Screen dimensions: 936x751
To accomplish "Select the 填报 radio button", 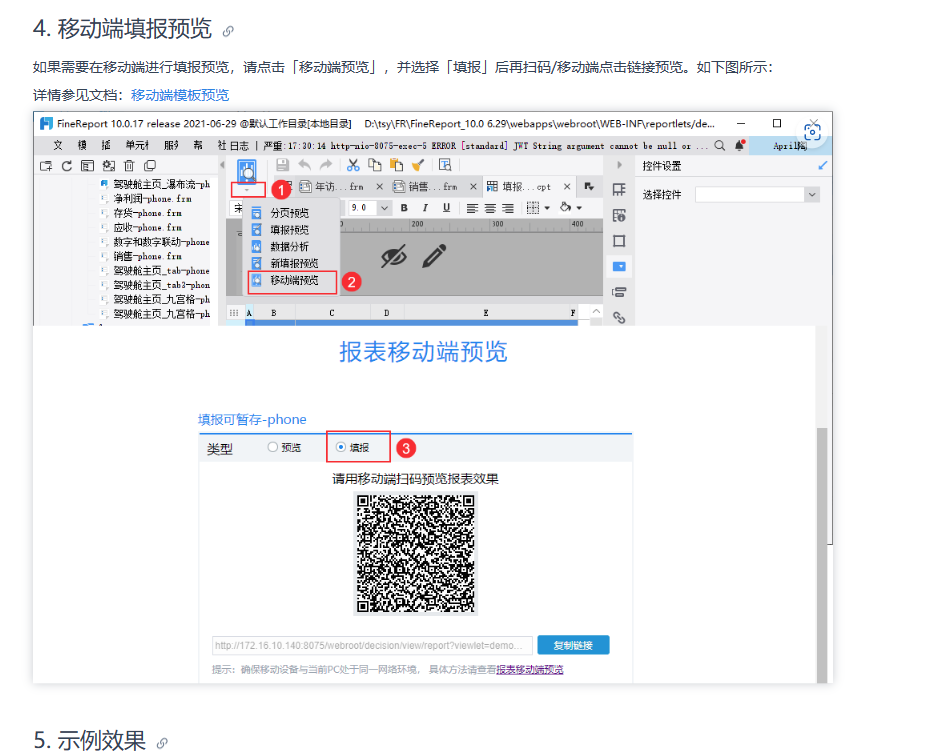I will (341, 447).
